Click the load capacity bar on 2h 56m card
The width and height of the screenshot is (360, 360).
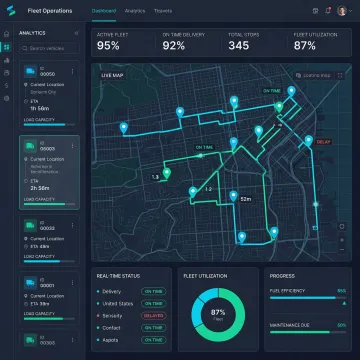point(49,204)
